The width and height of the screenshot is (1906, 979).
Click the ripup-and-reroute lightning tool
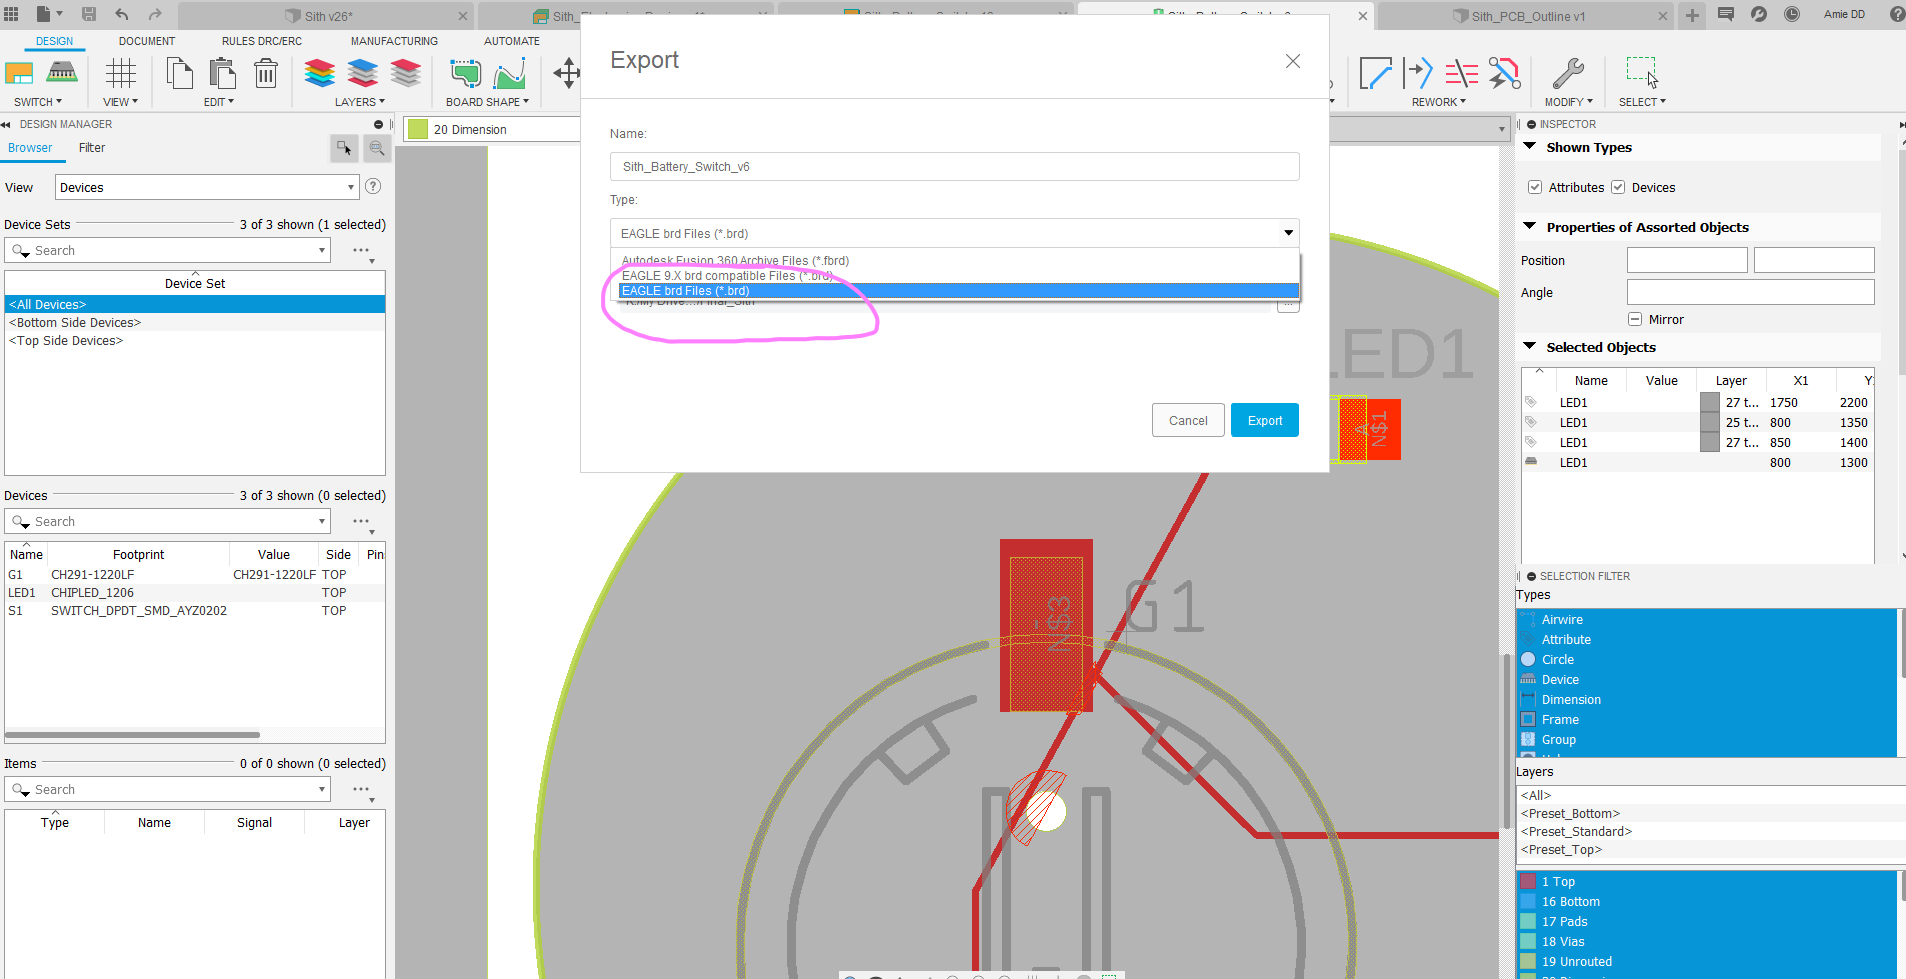coord(1504,73)
